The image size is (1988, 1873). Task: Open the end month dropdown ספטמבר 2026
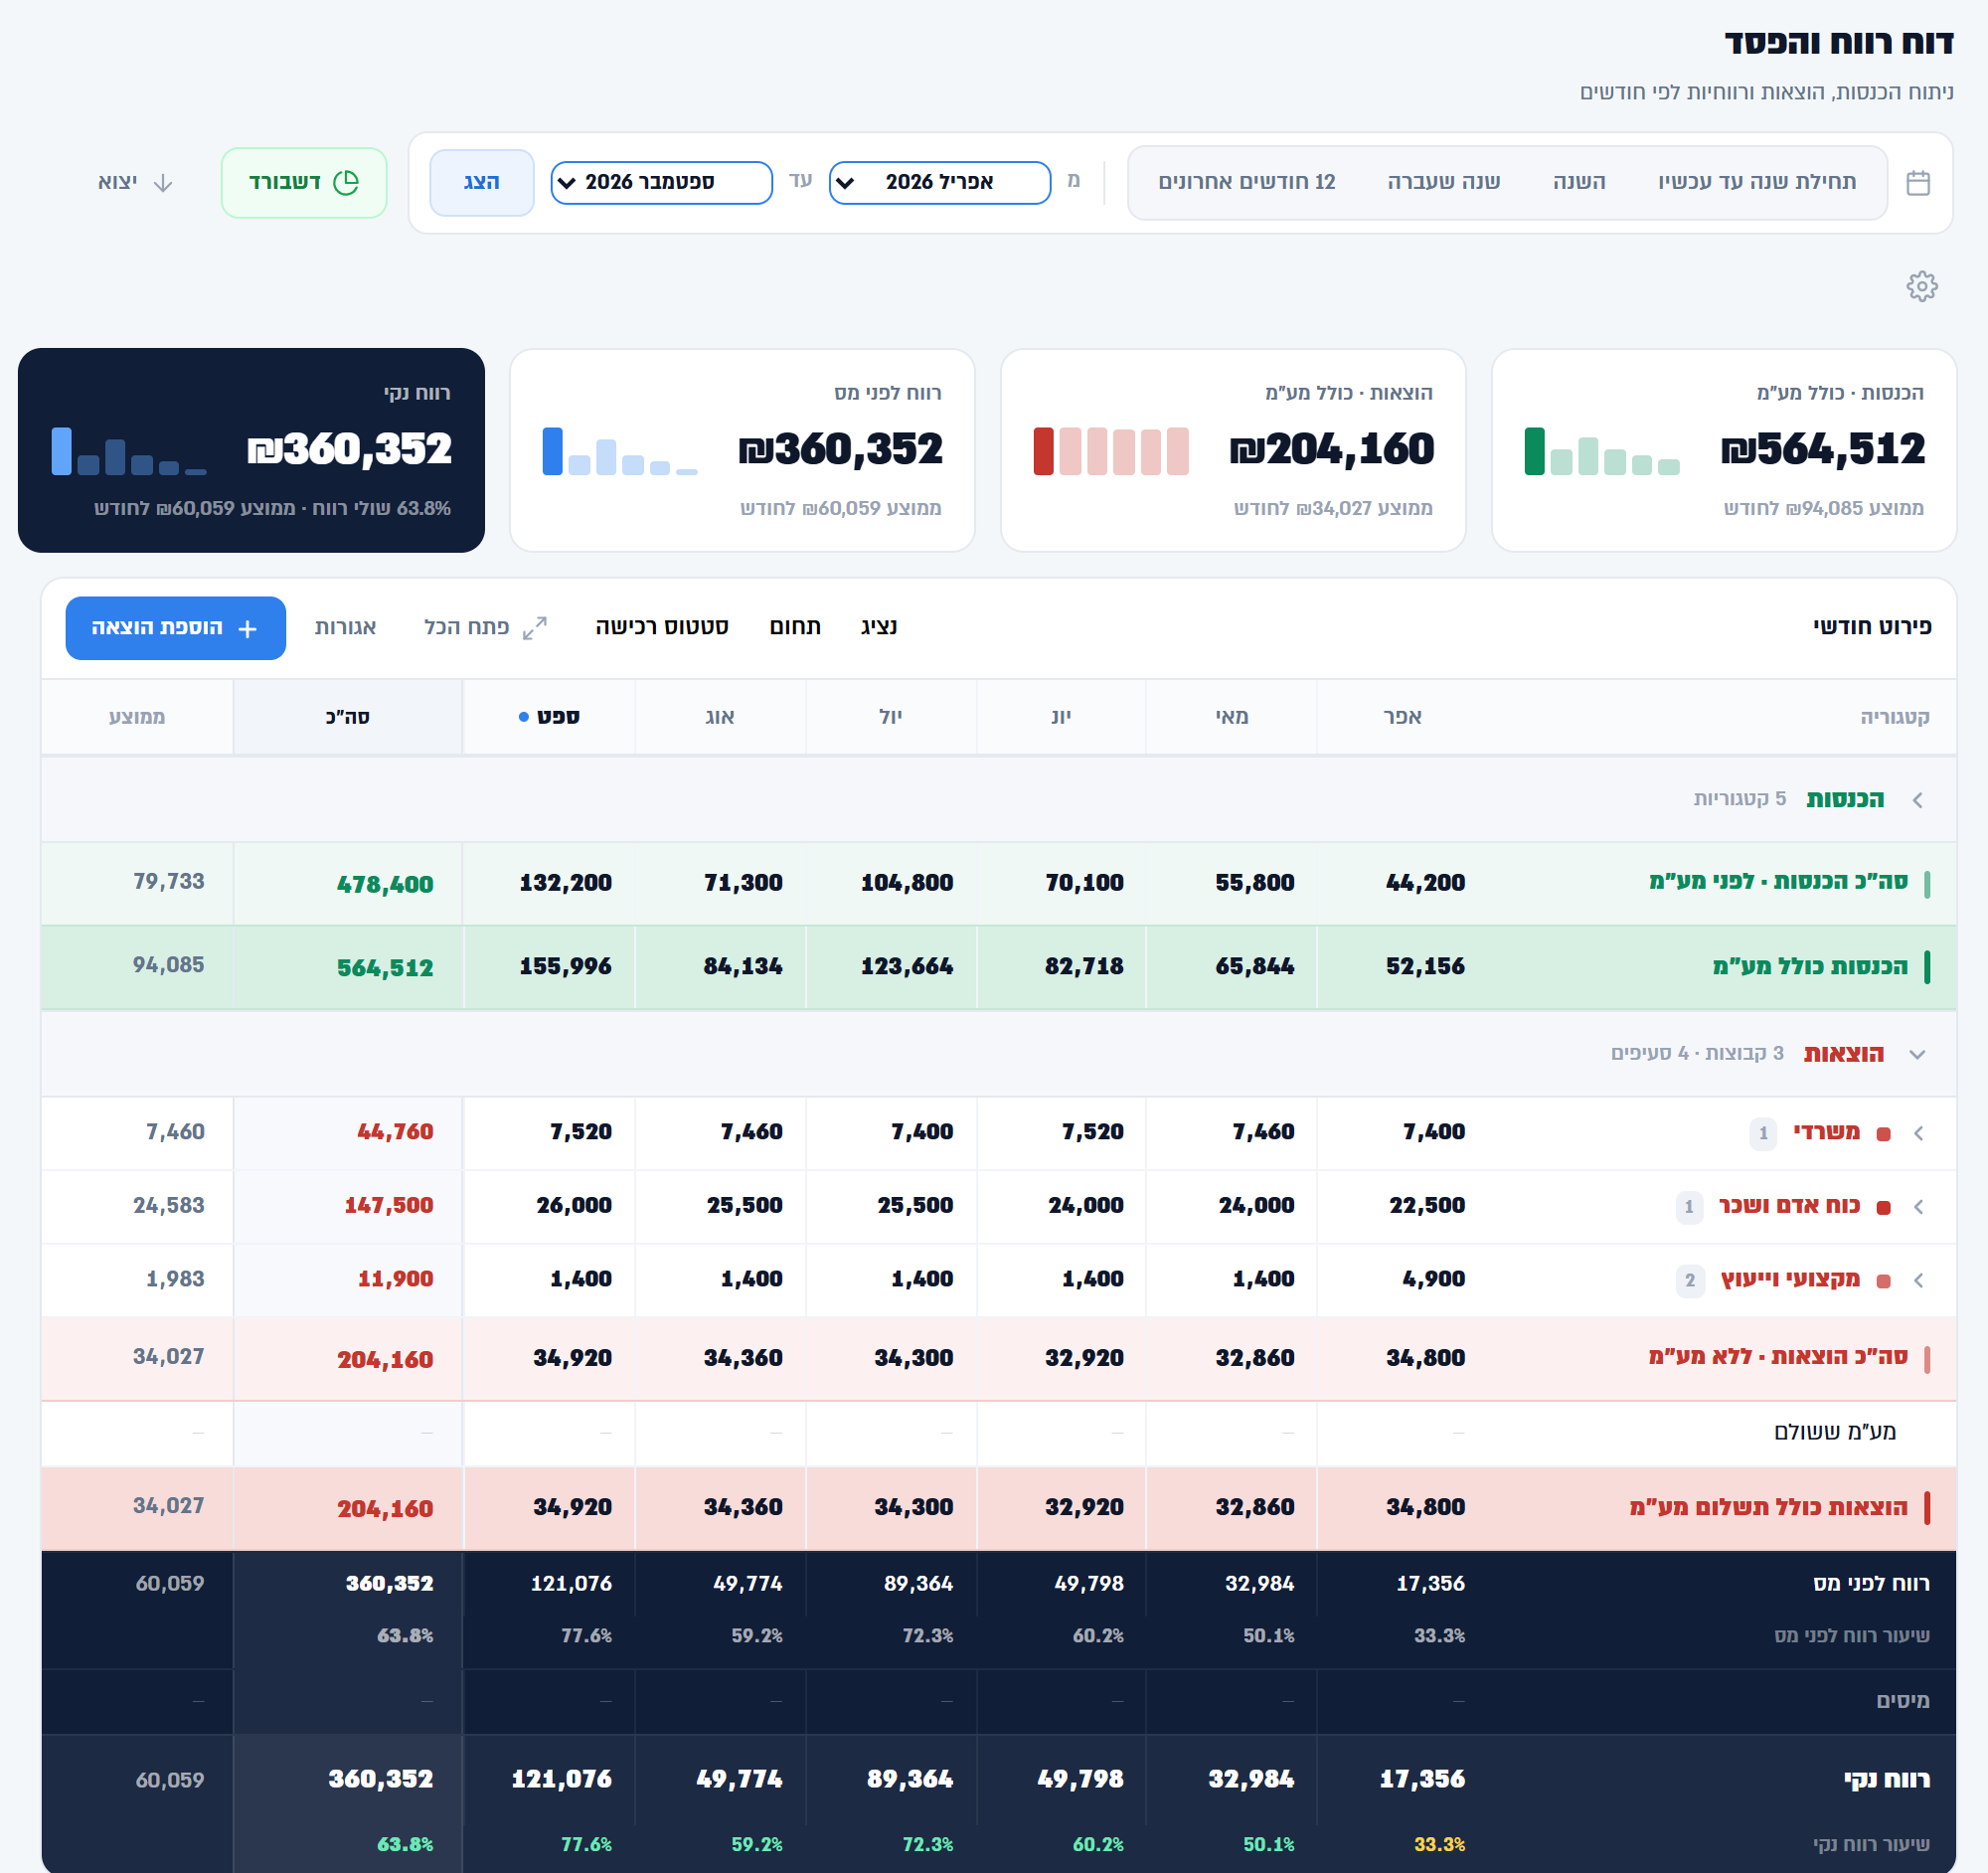pyautogui.click(x=661, y=183)
